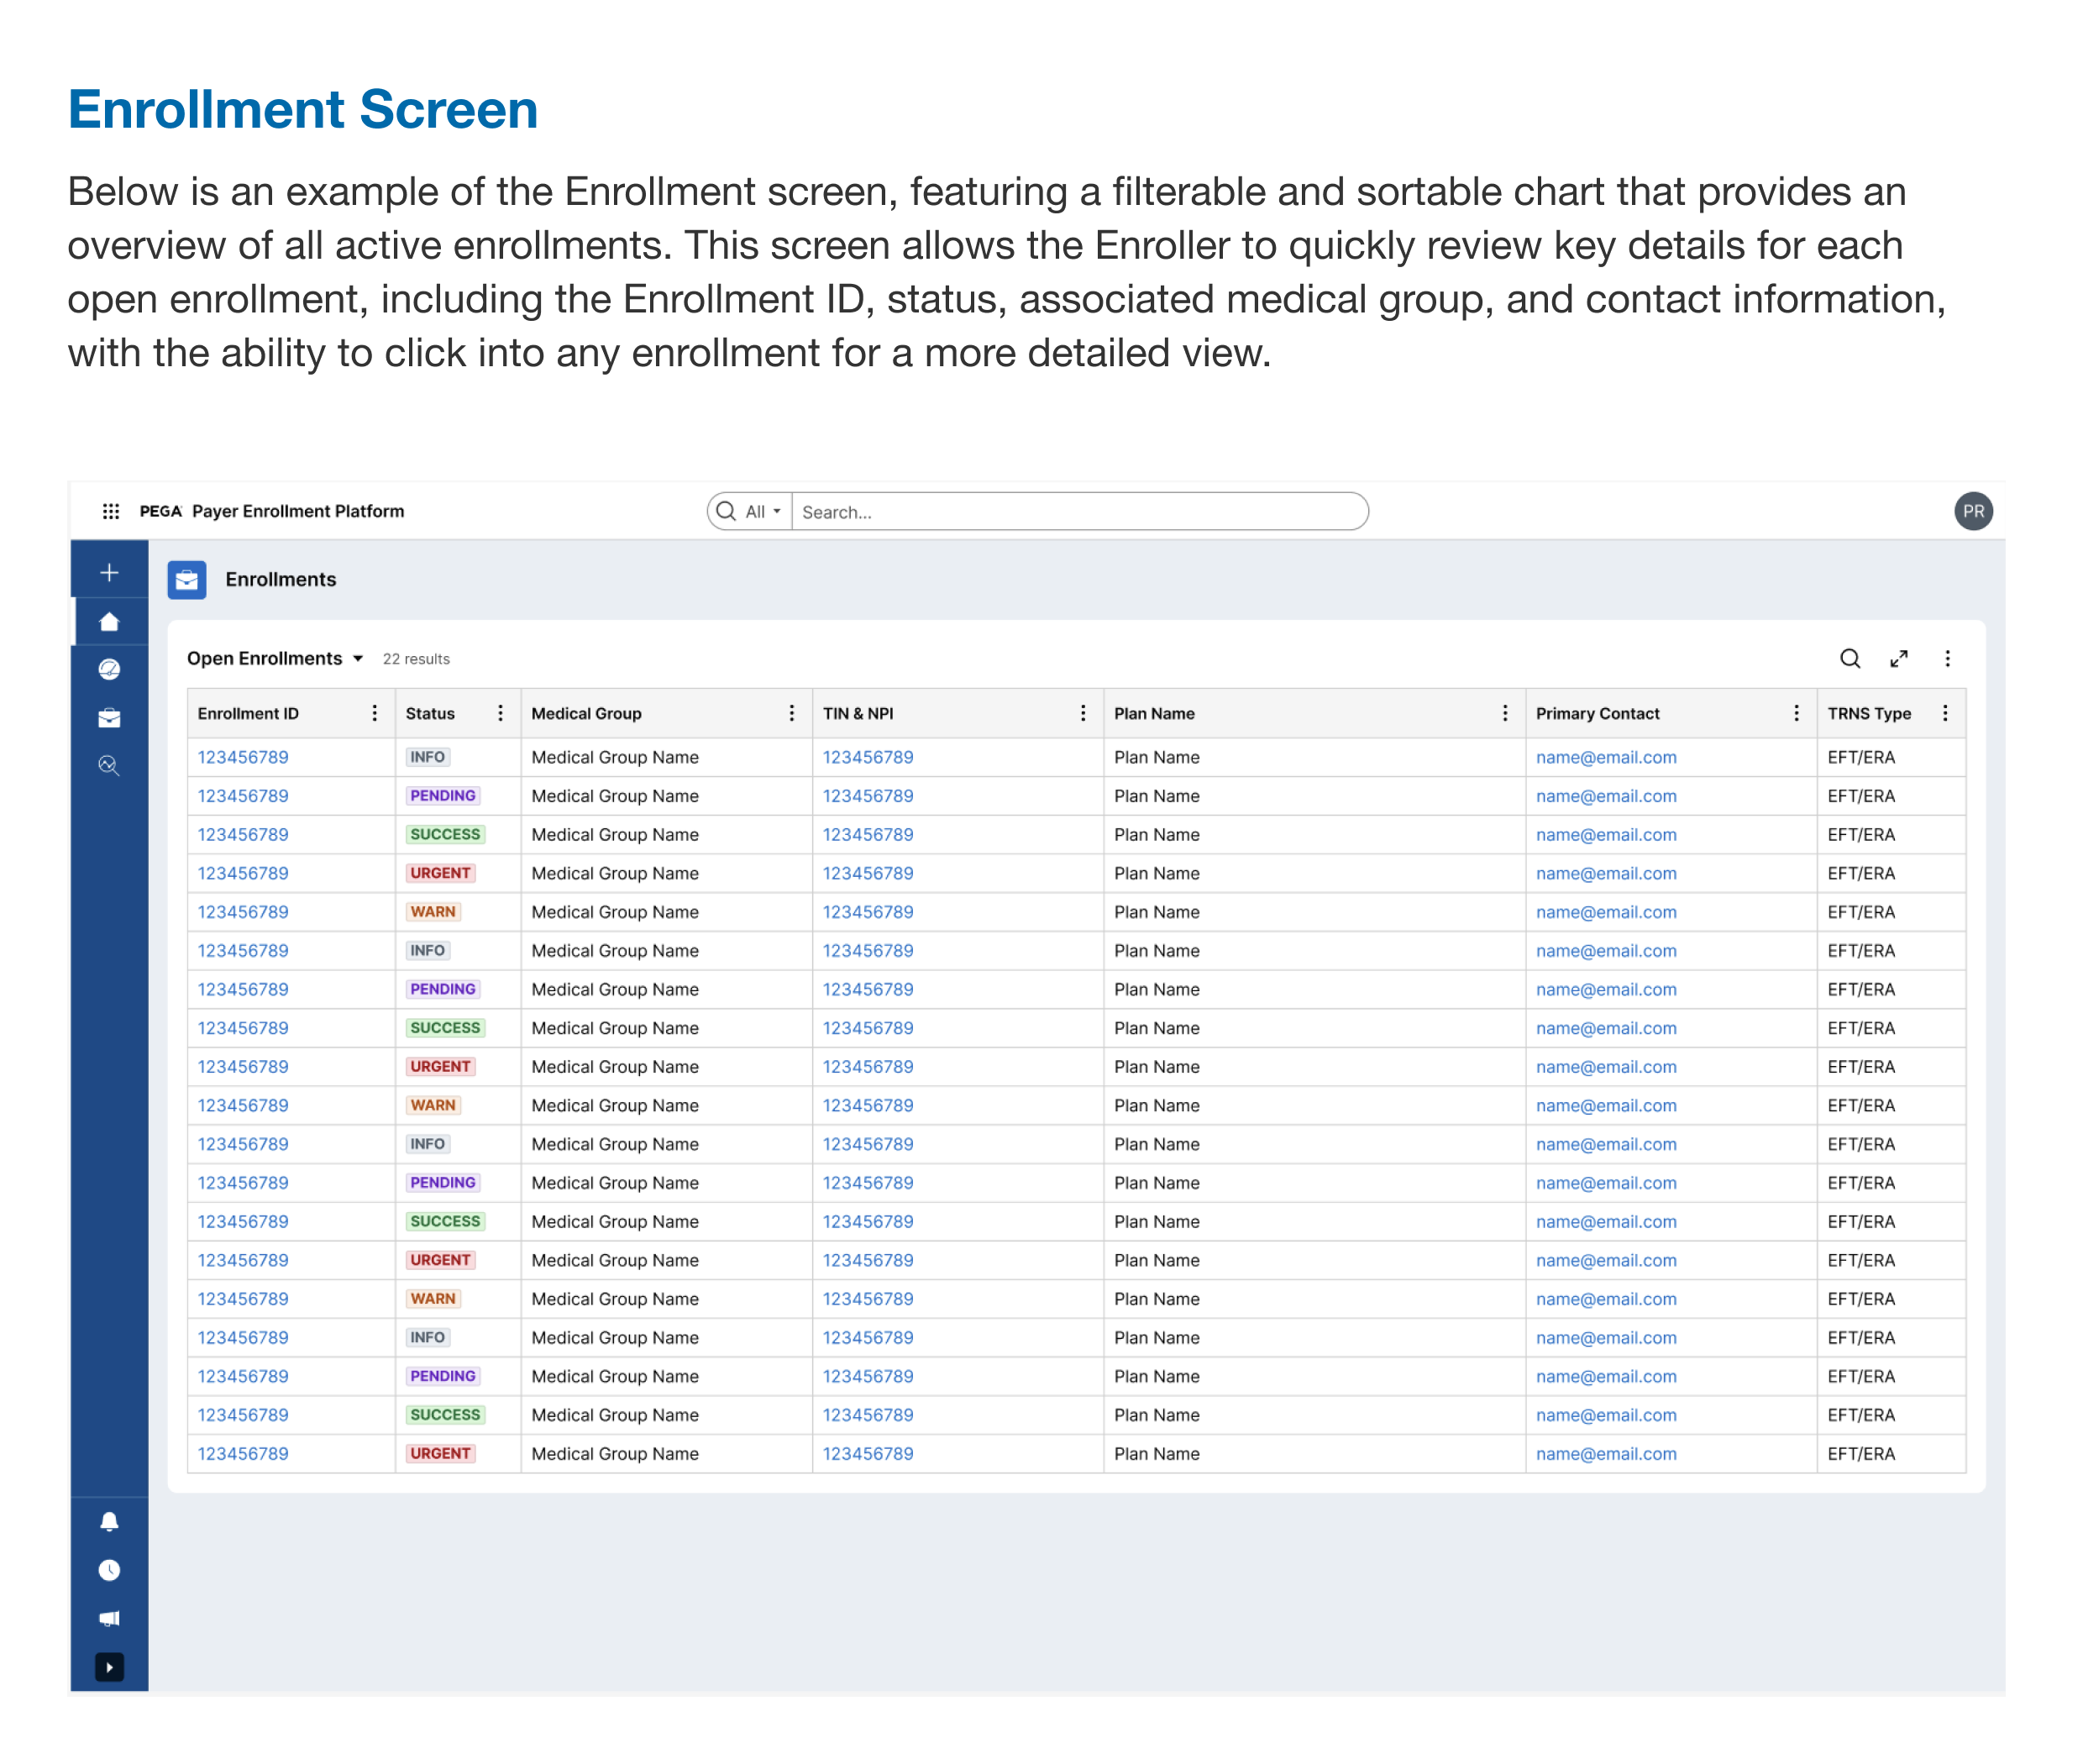Open the All search filter dropdown

[763, 512]
